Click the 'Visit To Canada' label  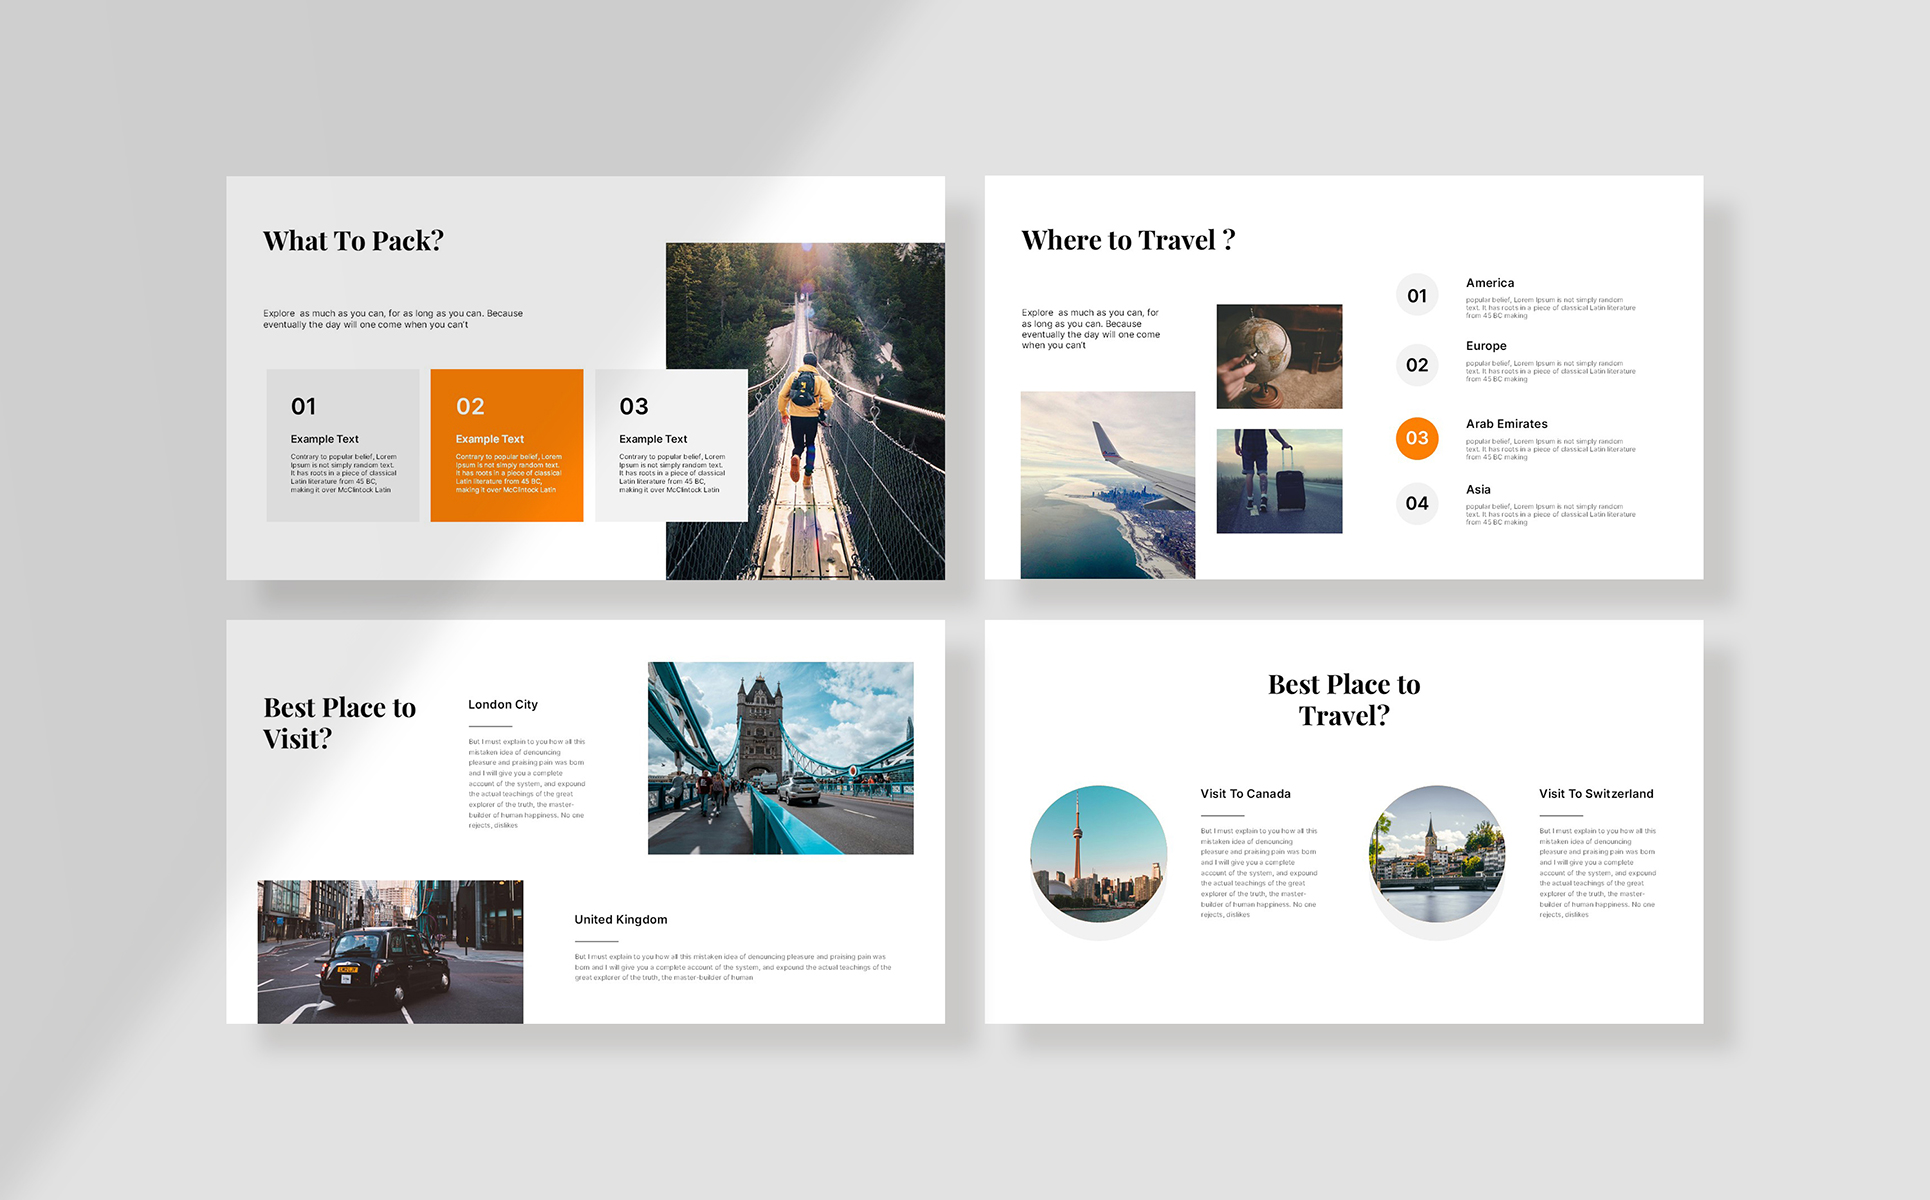1245,794
